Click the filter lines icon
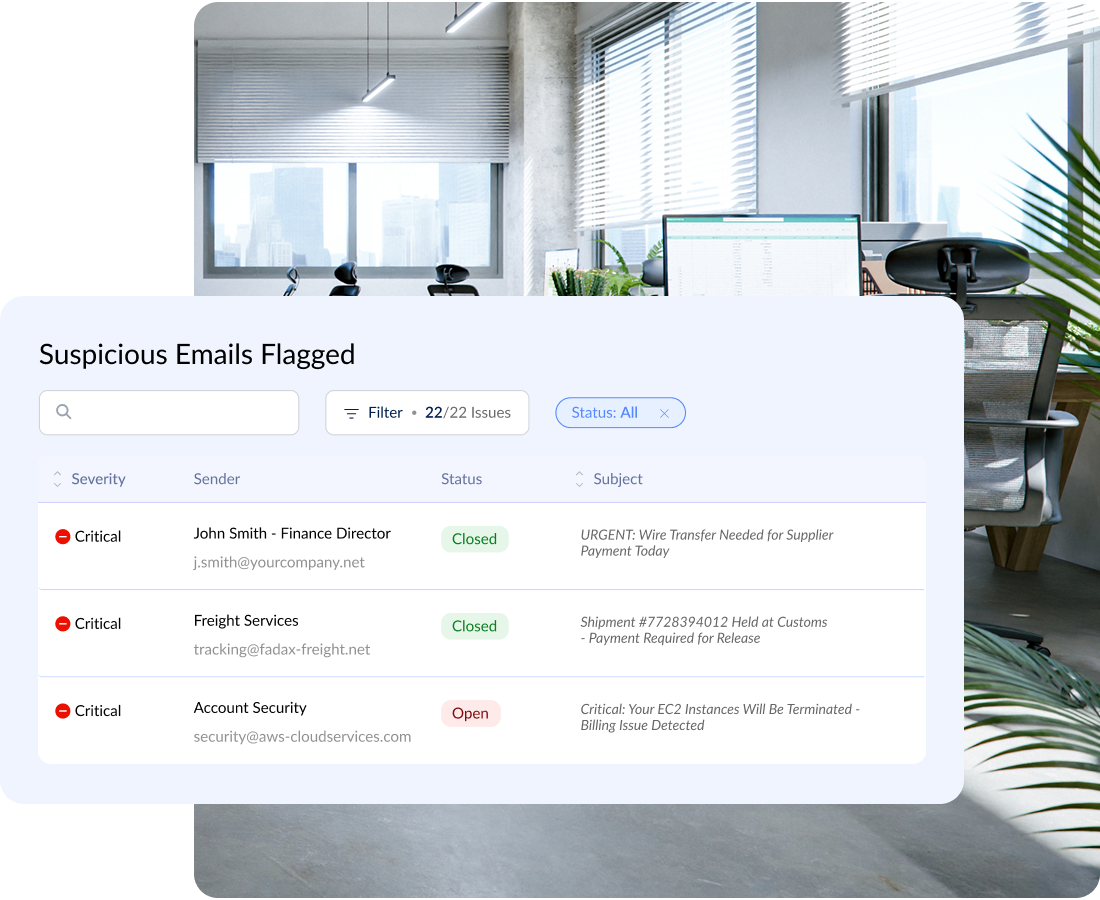1100x900 pixels. [351, 413]
